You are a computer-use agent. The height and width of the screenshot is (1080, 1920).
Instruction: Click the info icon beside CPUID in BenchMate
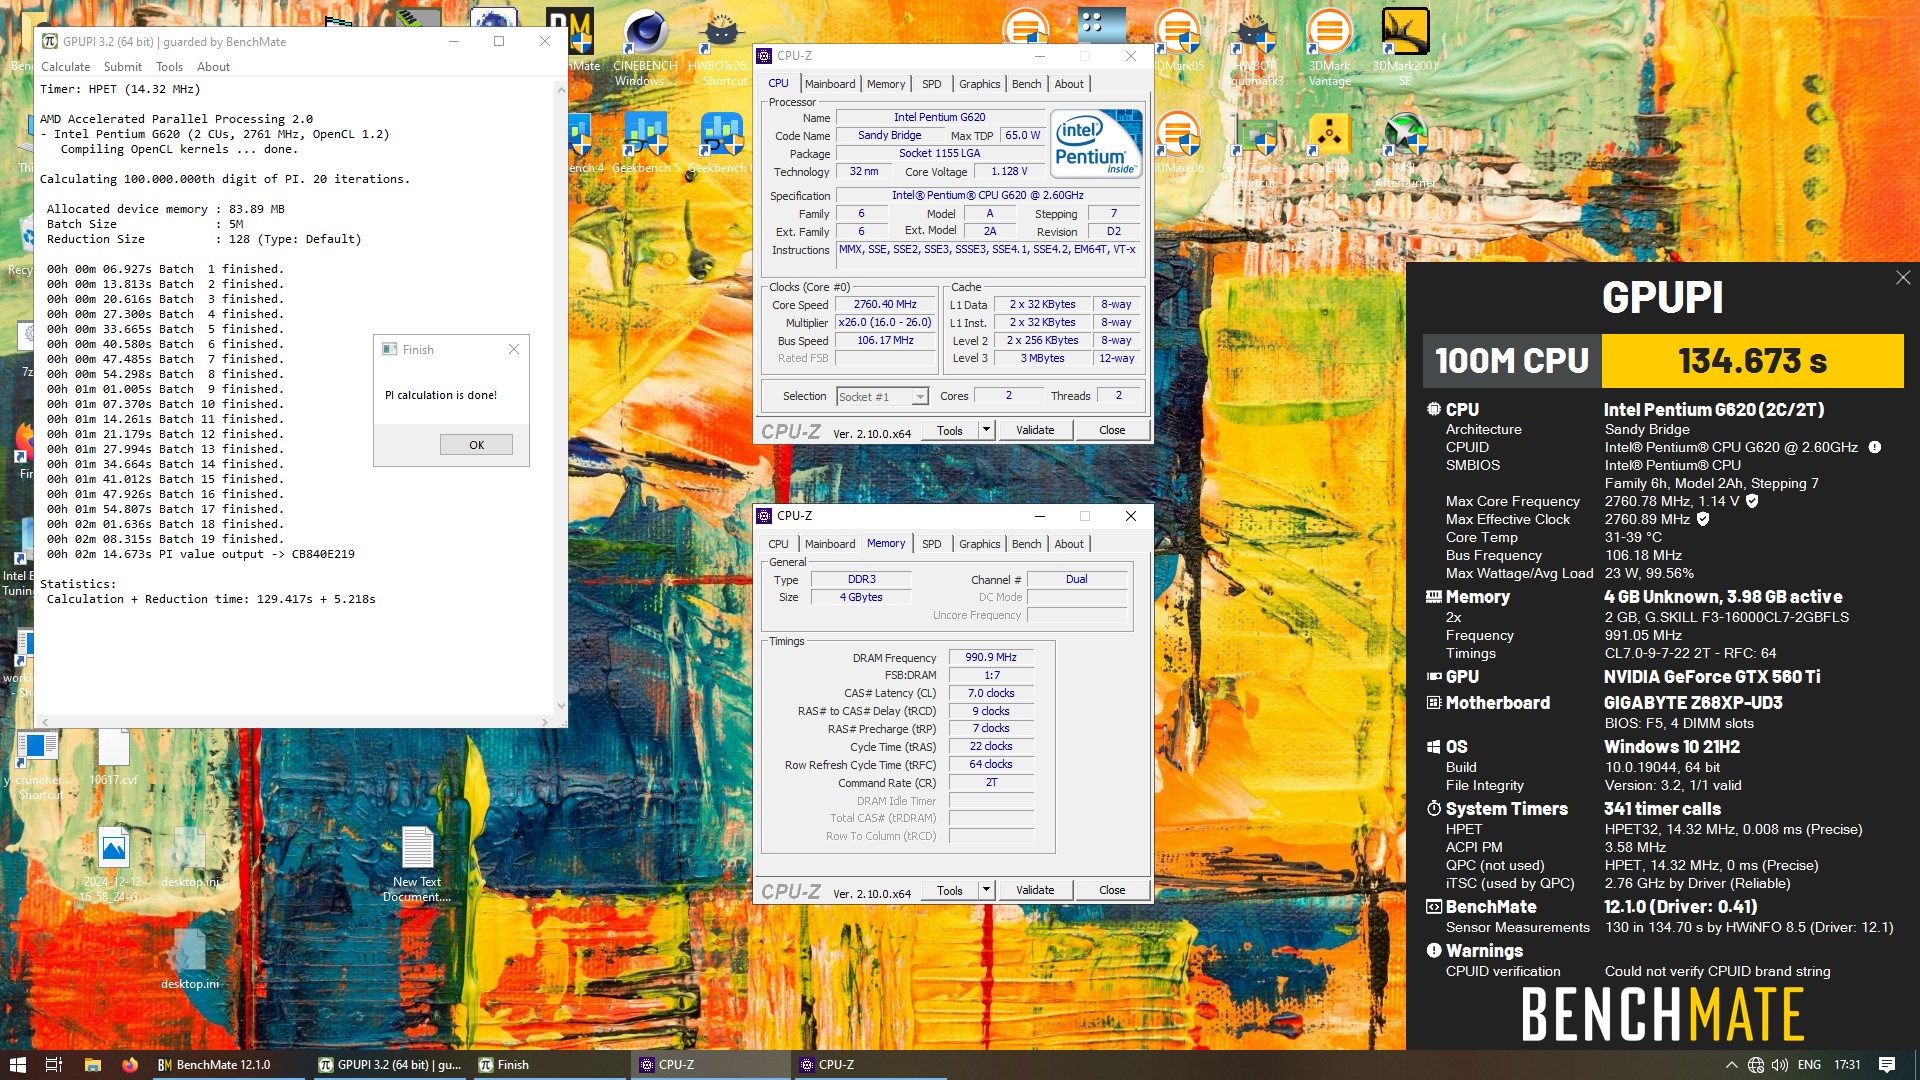tap(1875, 447)
